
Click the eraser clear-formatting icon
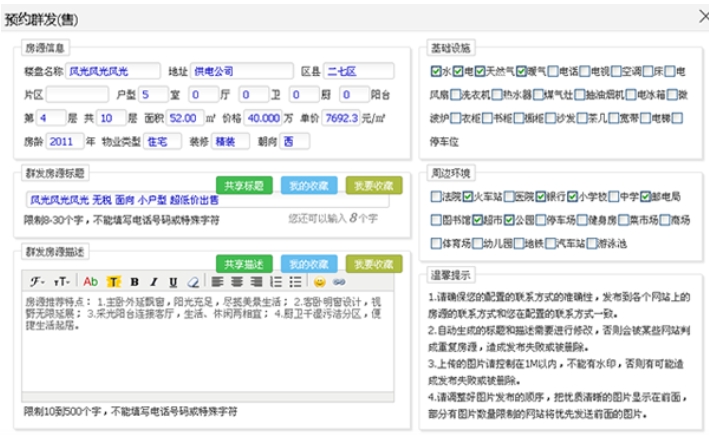pos(191,282)
